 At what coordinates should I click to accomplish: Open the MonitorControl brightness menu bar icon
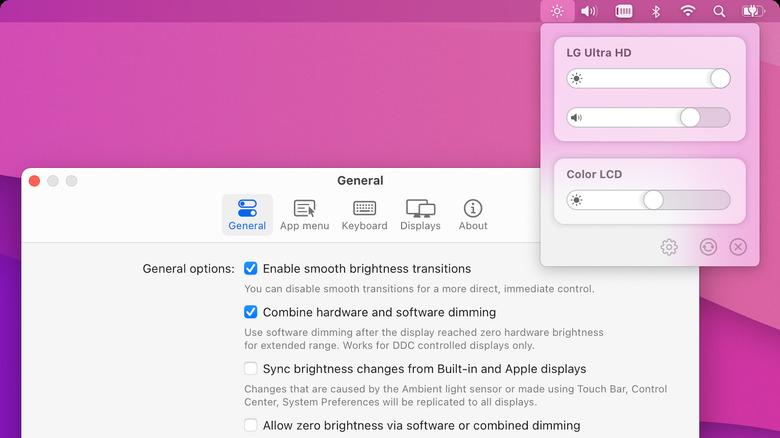point(557,11)
